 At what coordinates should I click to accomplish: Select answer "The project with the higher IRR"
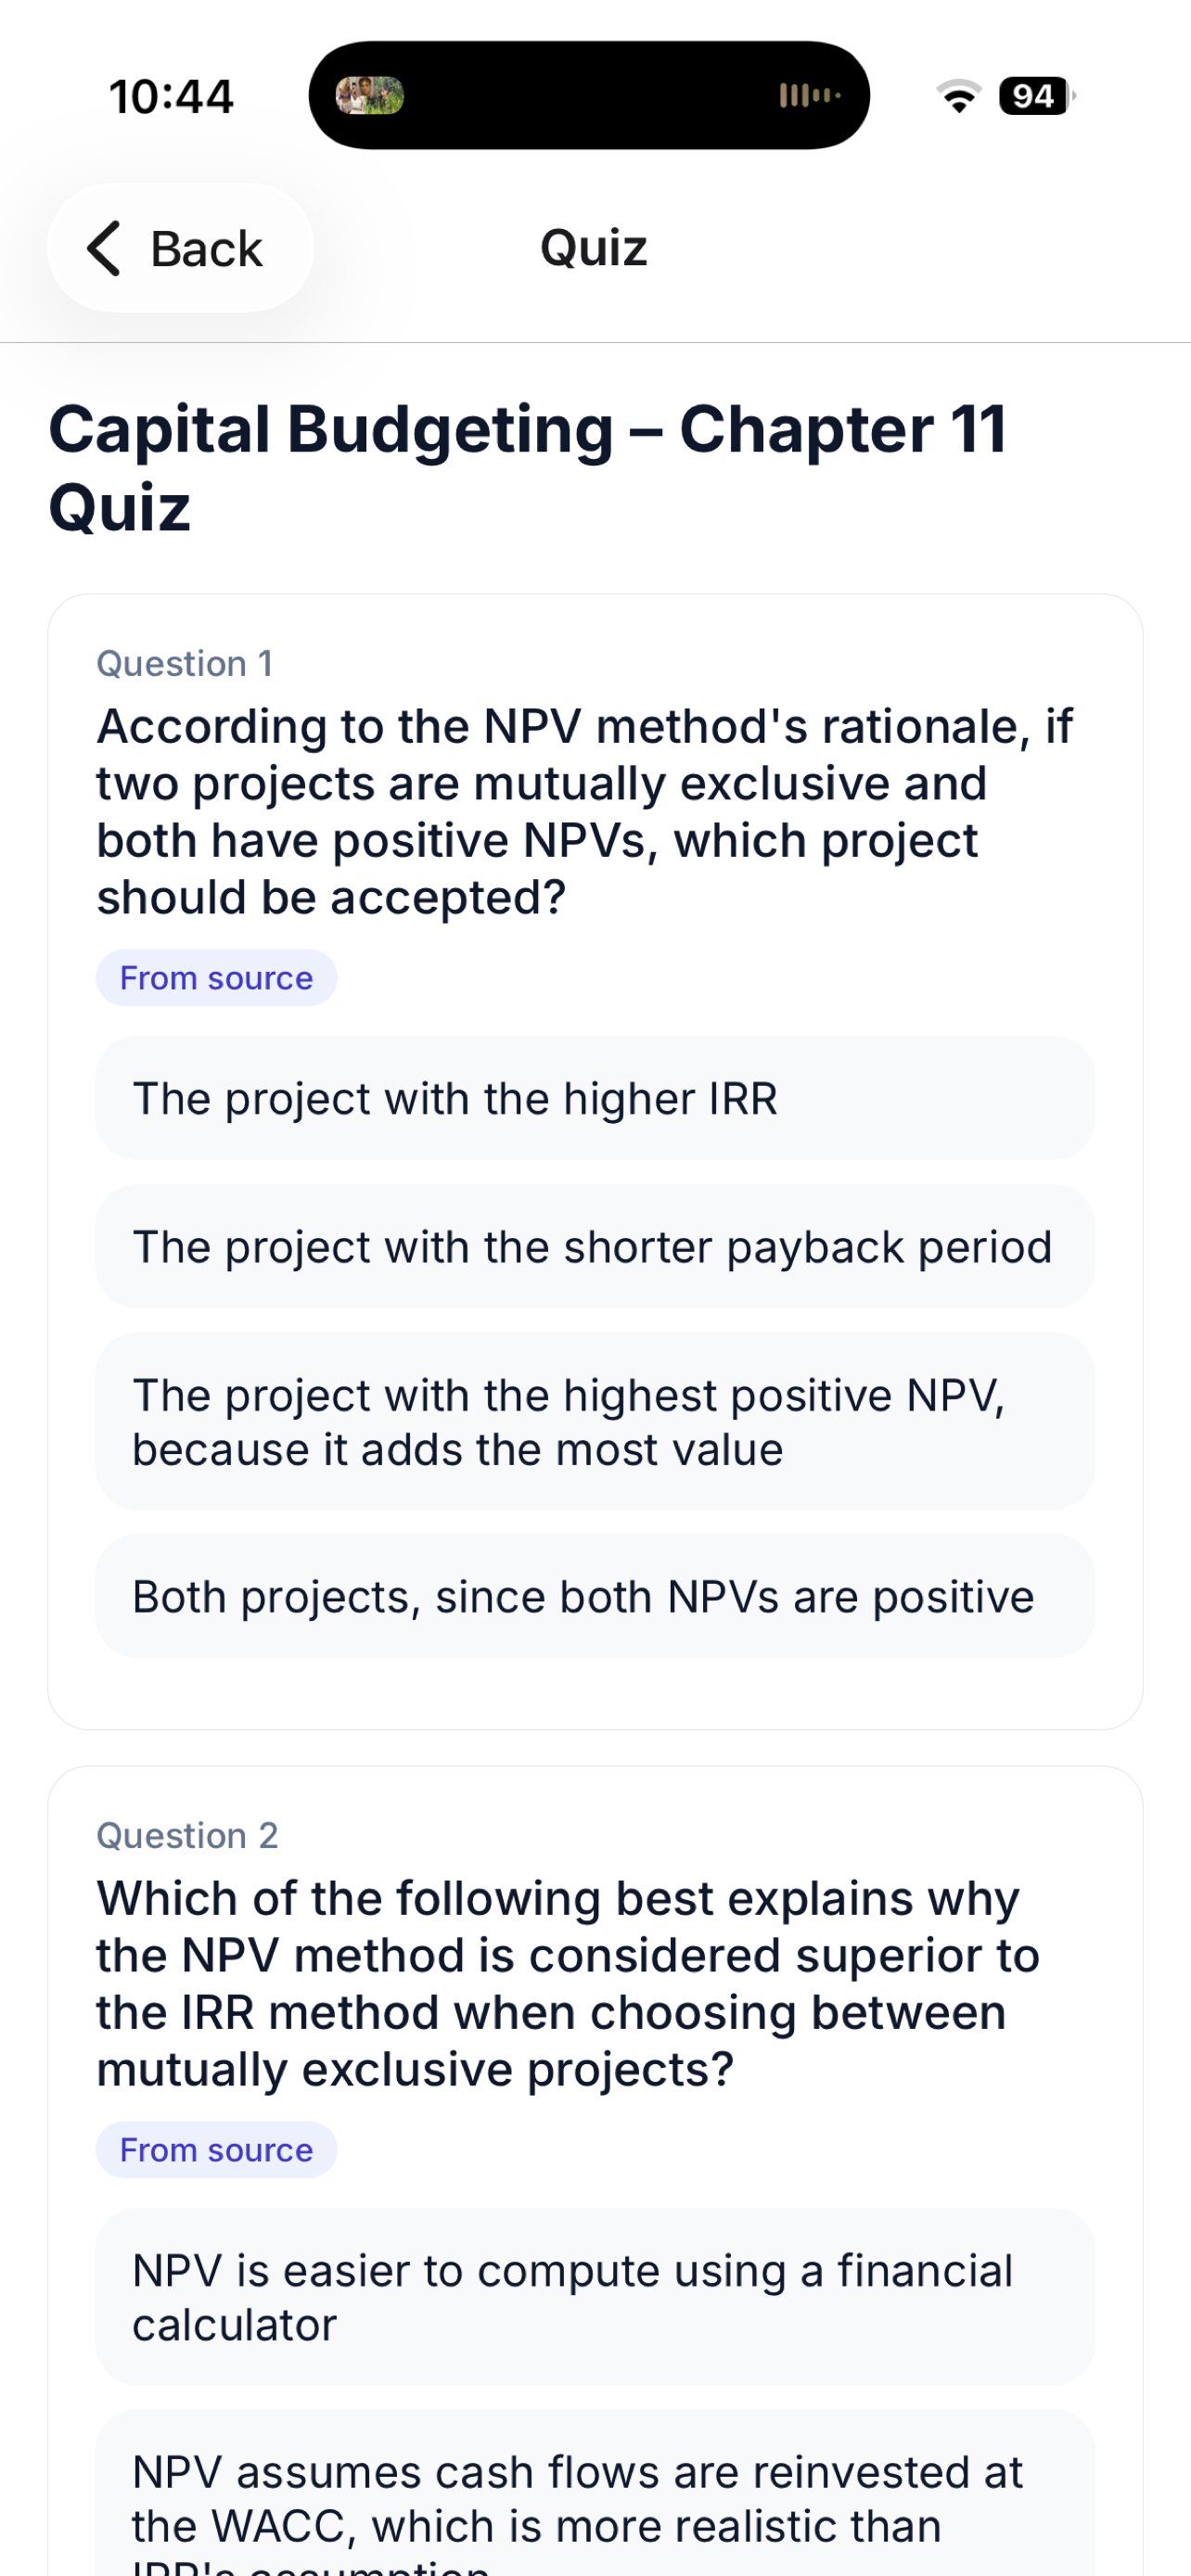595,1098
